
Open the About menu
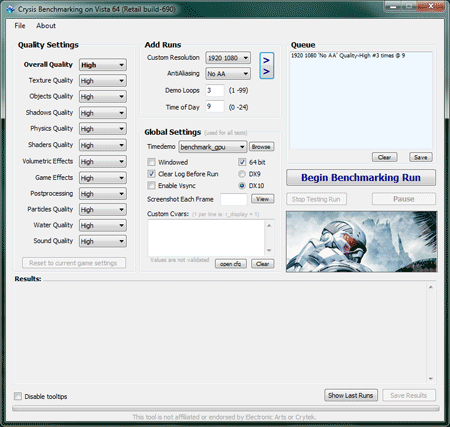46,26
